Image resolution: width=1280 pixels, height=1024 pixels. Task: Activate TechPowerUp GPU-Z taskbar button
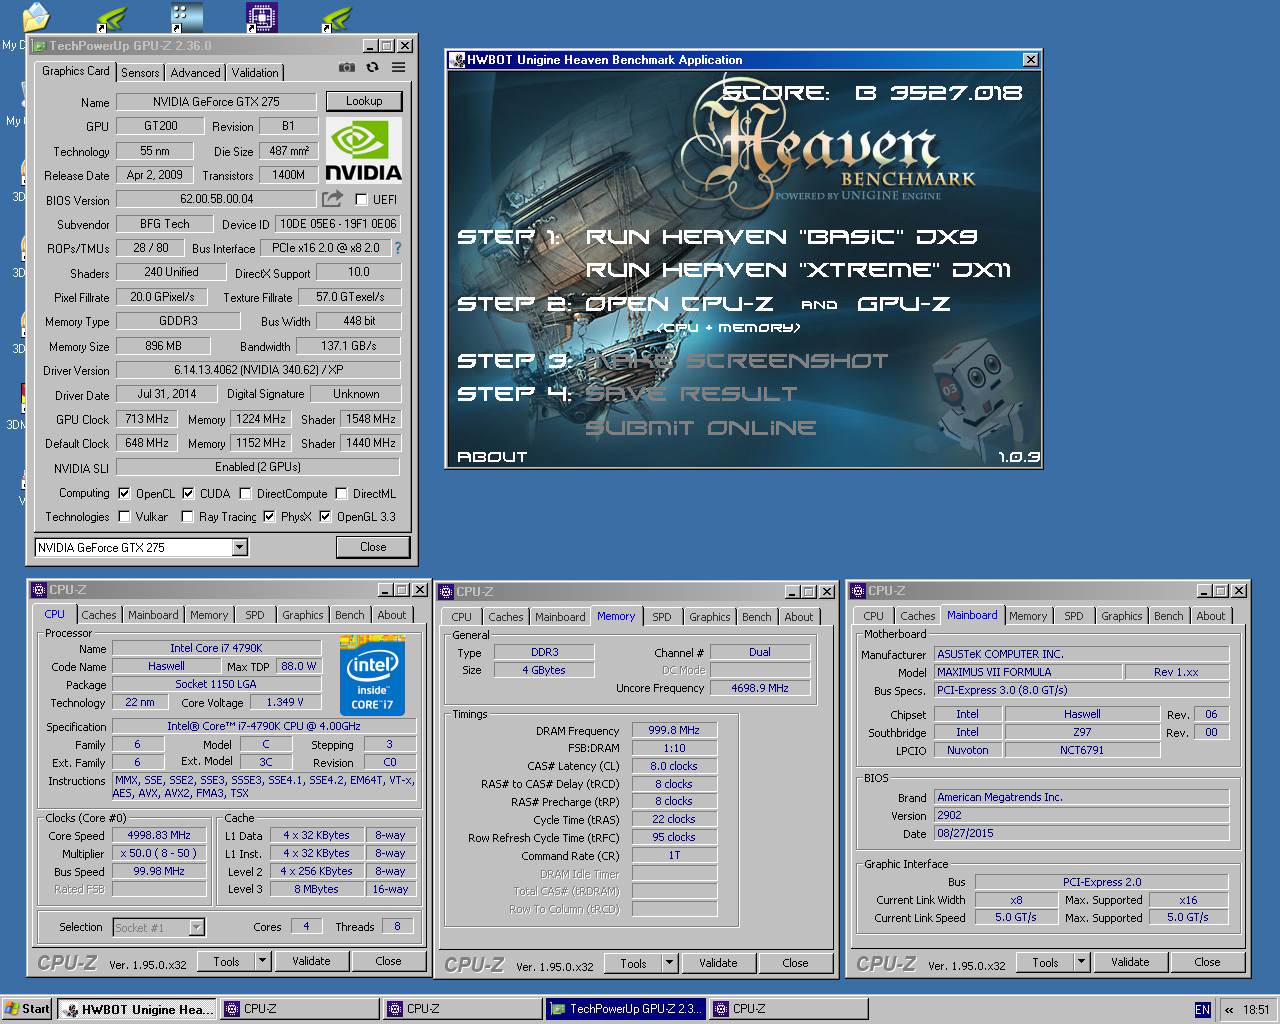(x=626, y=1009)
